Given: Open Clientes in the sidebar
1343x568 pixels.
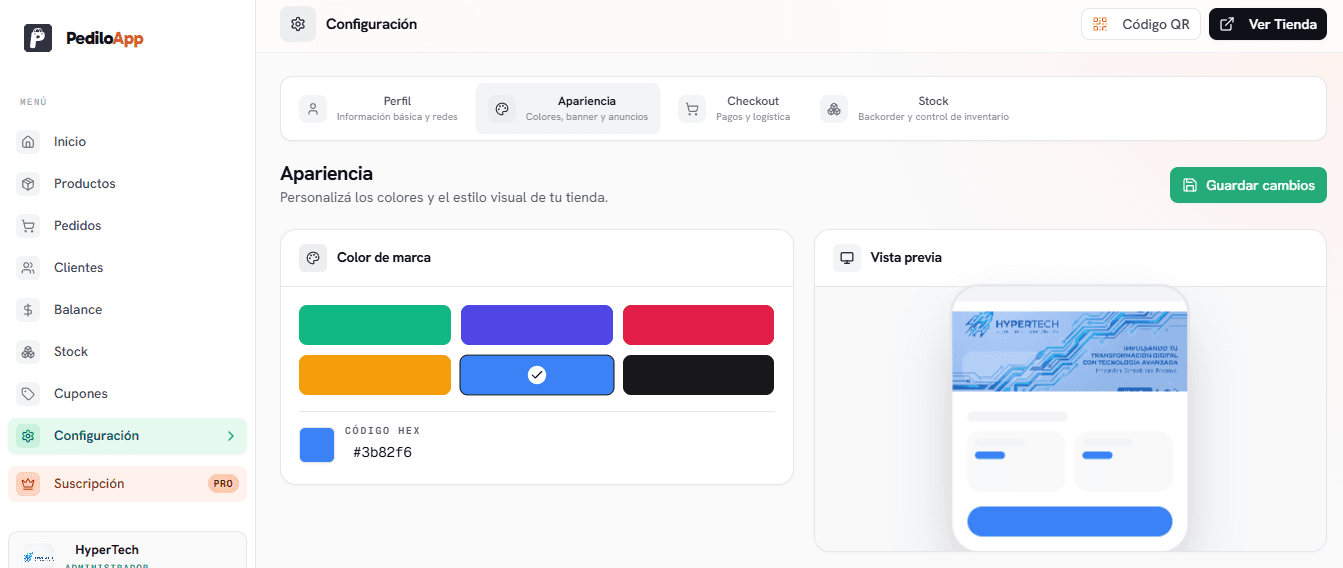Looking at the screenshot, I should pyautogui.click(x=127, y=268).
